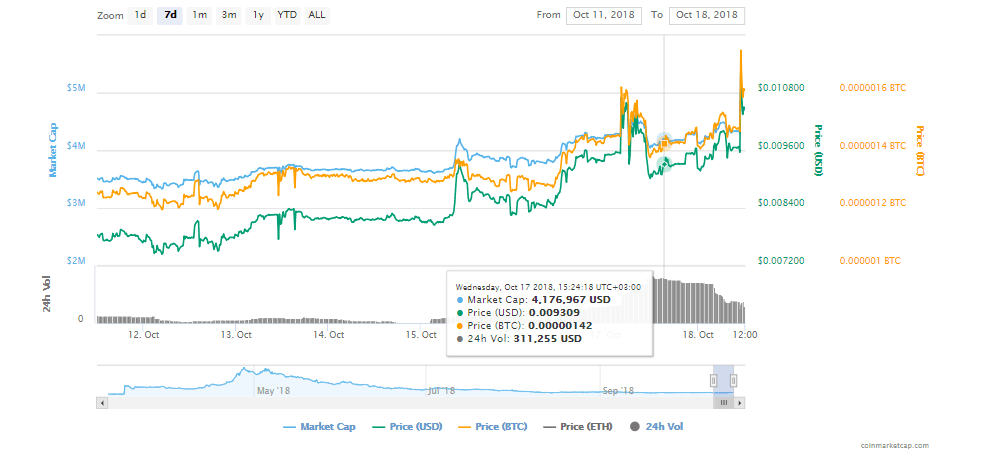Viewport: 992px width, 457px height.
Task: Open the coinmarketcap.com credit link
Action: tap(899, 446)
